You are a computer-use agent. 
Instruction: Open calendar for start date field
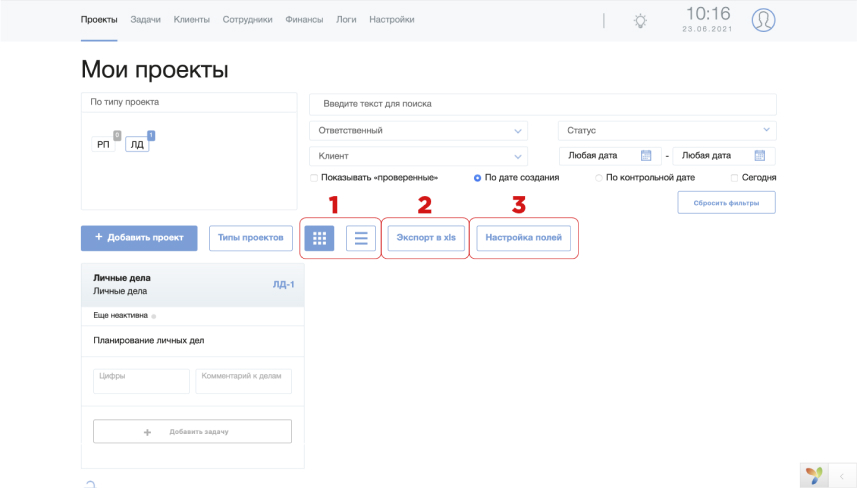click(646, 156)
